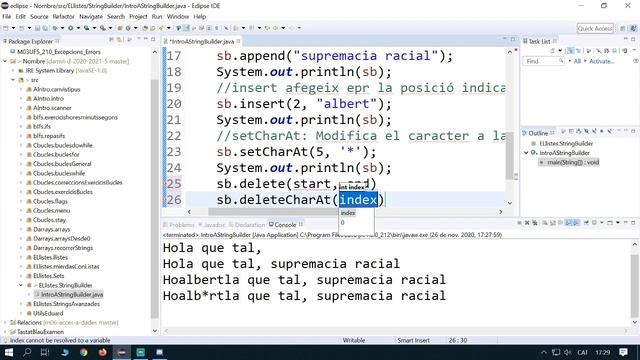Image resolution: width=640 pixels, height=360 pixels.
Task: Minimize the Package Explorer view
Action: pyautogui.click(x=145, y=39)
